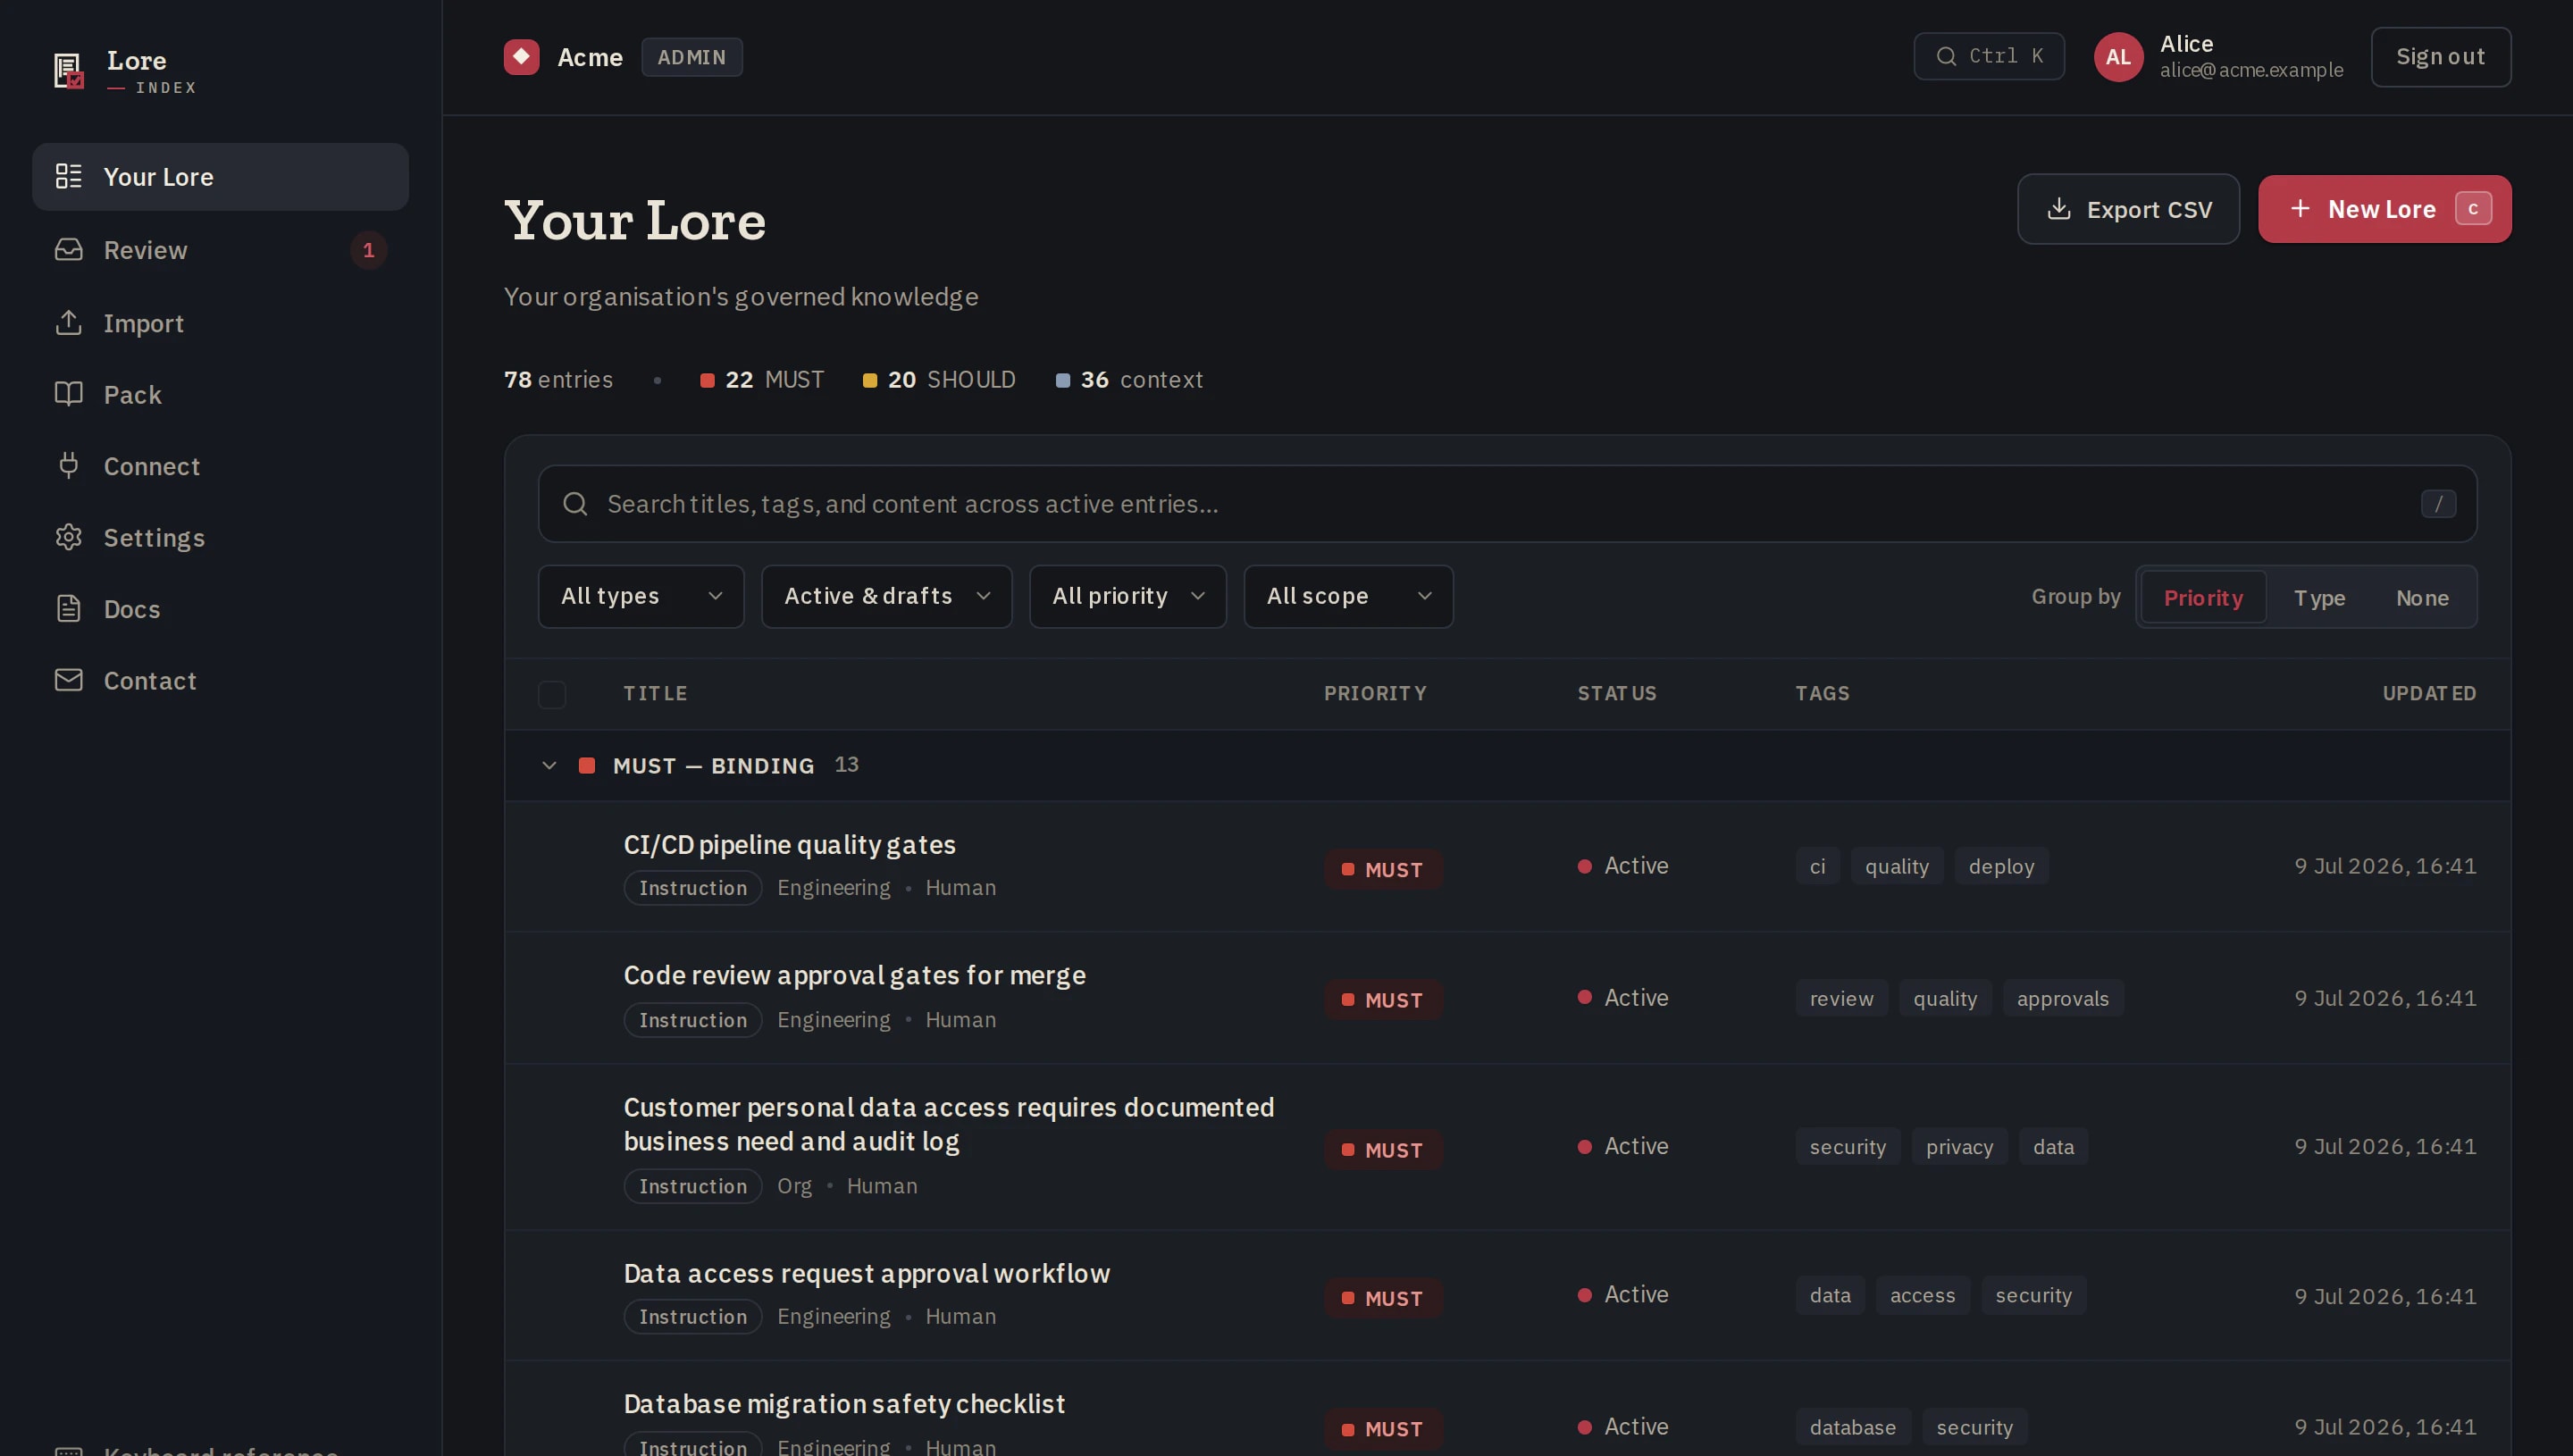Open Code review approval gates for merge
Screen dimensions: 2573x1456
854,975
